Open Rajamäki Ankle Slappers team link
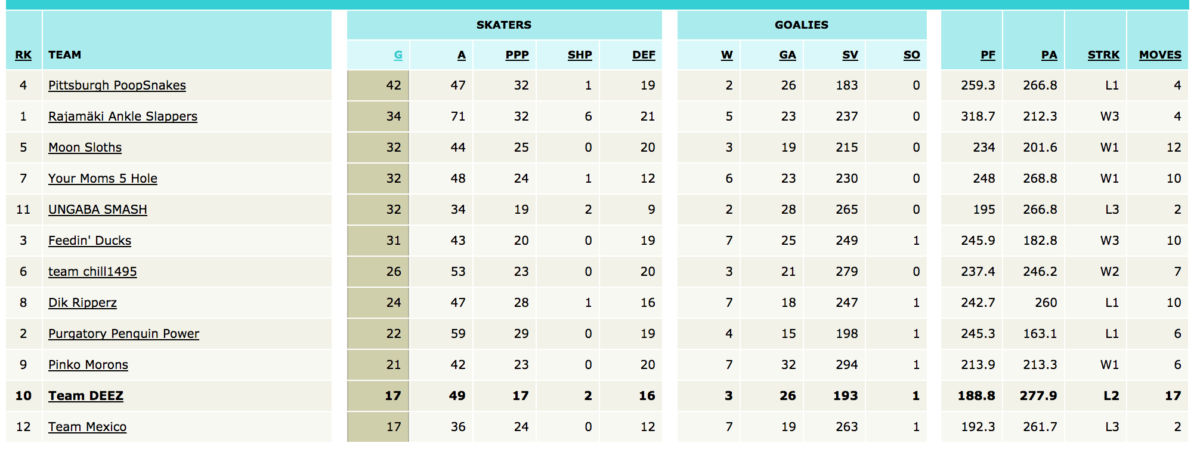Screen dimensions: 1200x449 pos(123,117)
